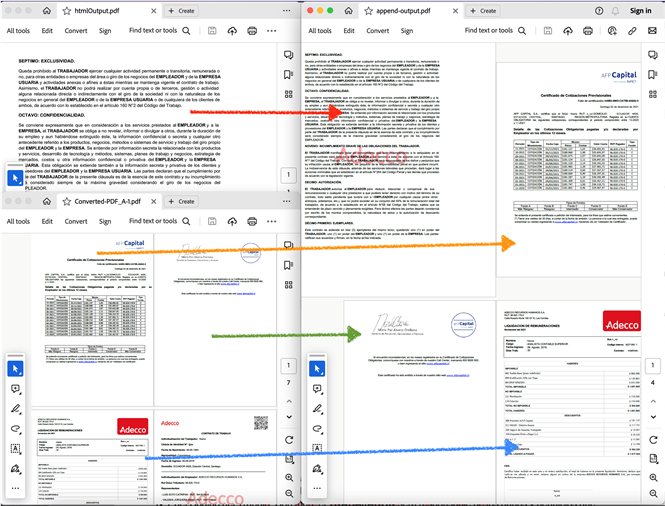Click the Sign in button
Screen dimensions: 665x506
point(640,10)
